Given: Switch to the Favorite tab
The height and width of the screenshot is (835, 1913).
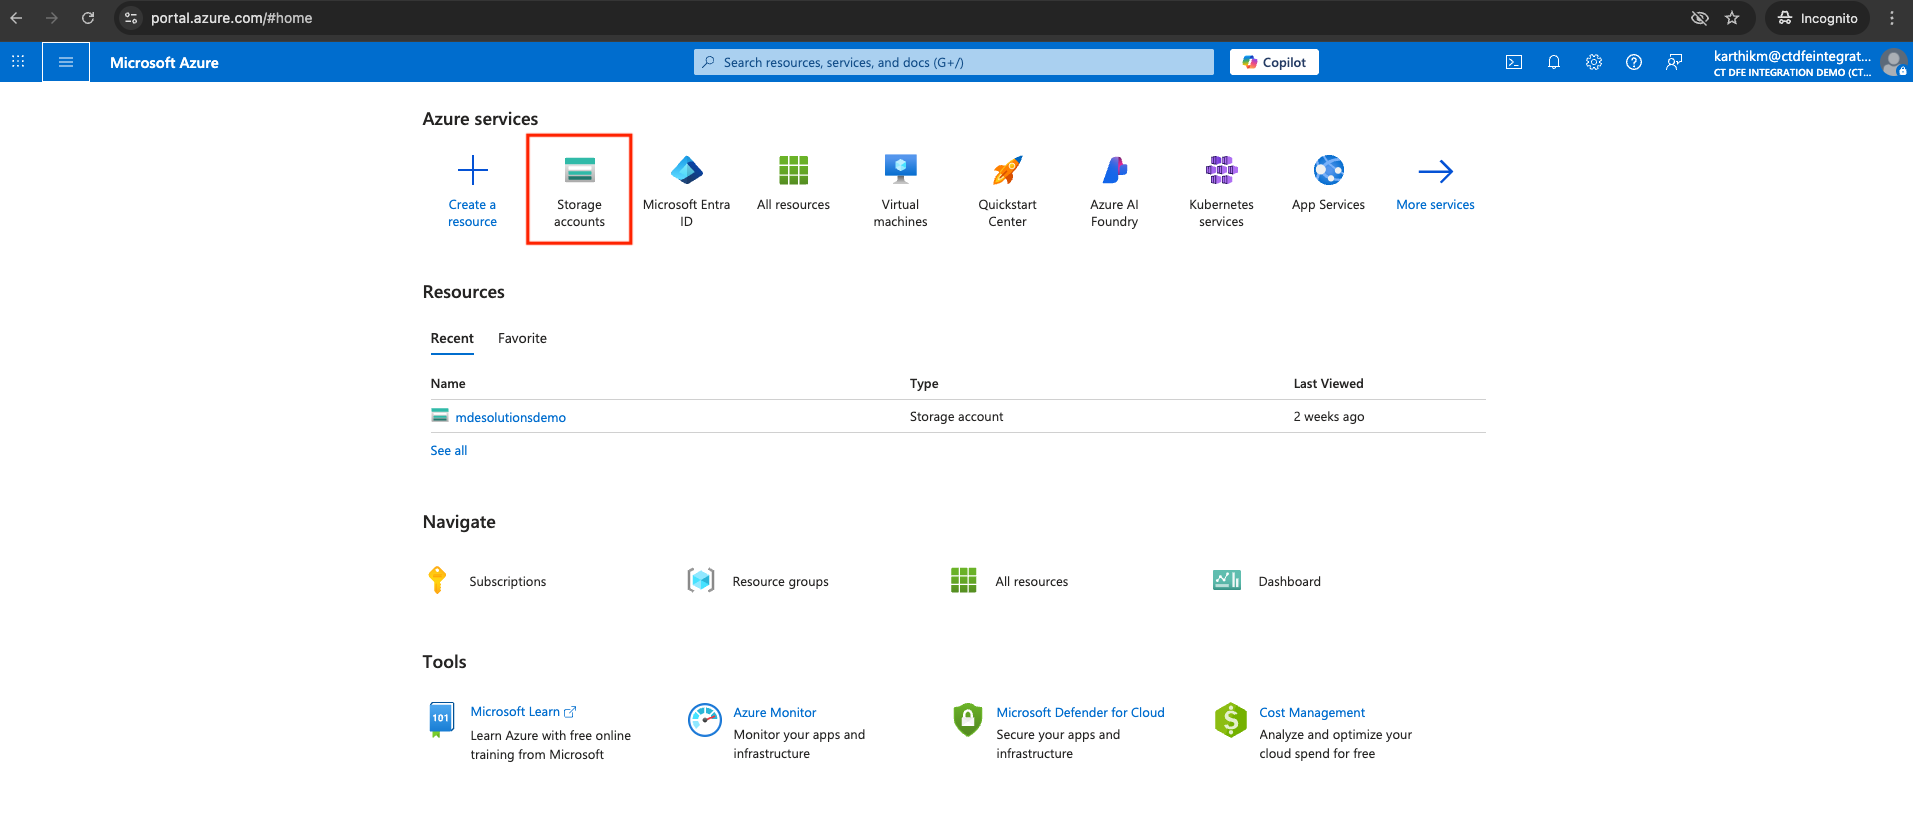Looking at the screenshot, I should [x=522, y=339].
